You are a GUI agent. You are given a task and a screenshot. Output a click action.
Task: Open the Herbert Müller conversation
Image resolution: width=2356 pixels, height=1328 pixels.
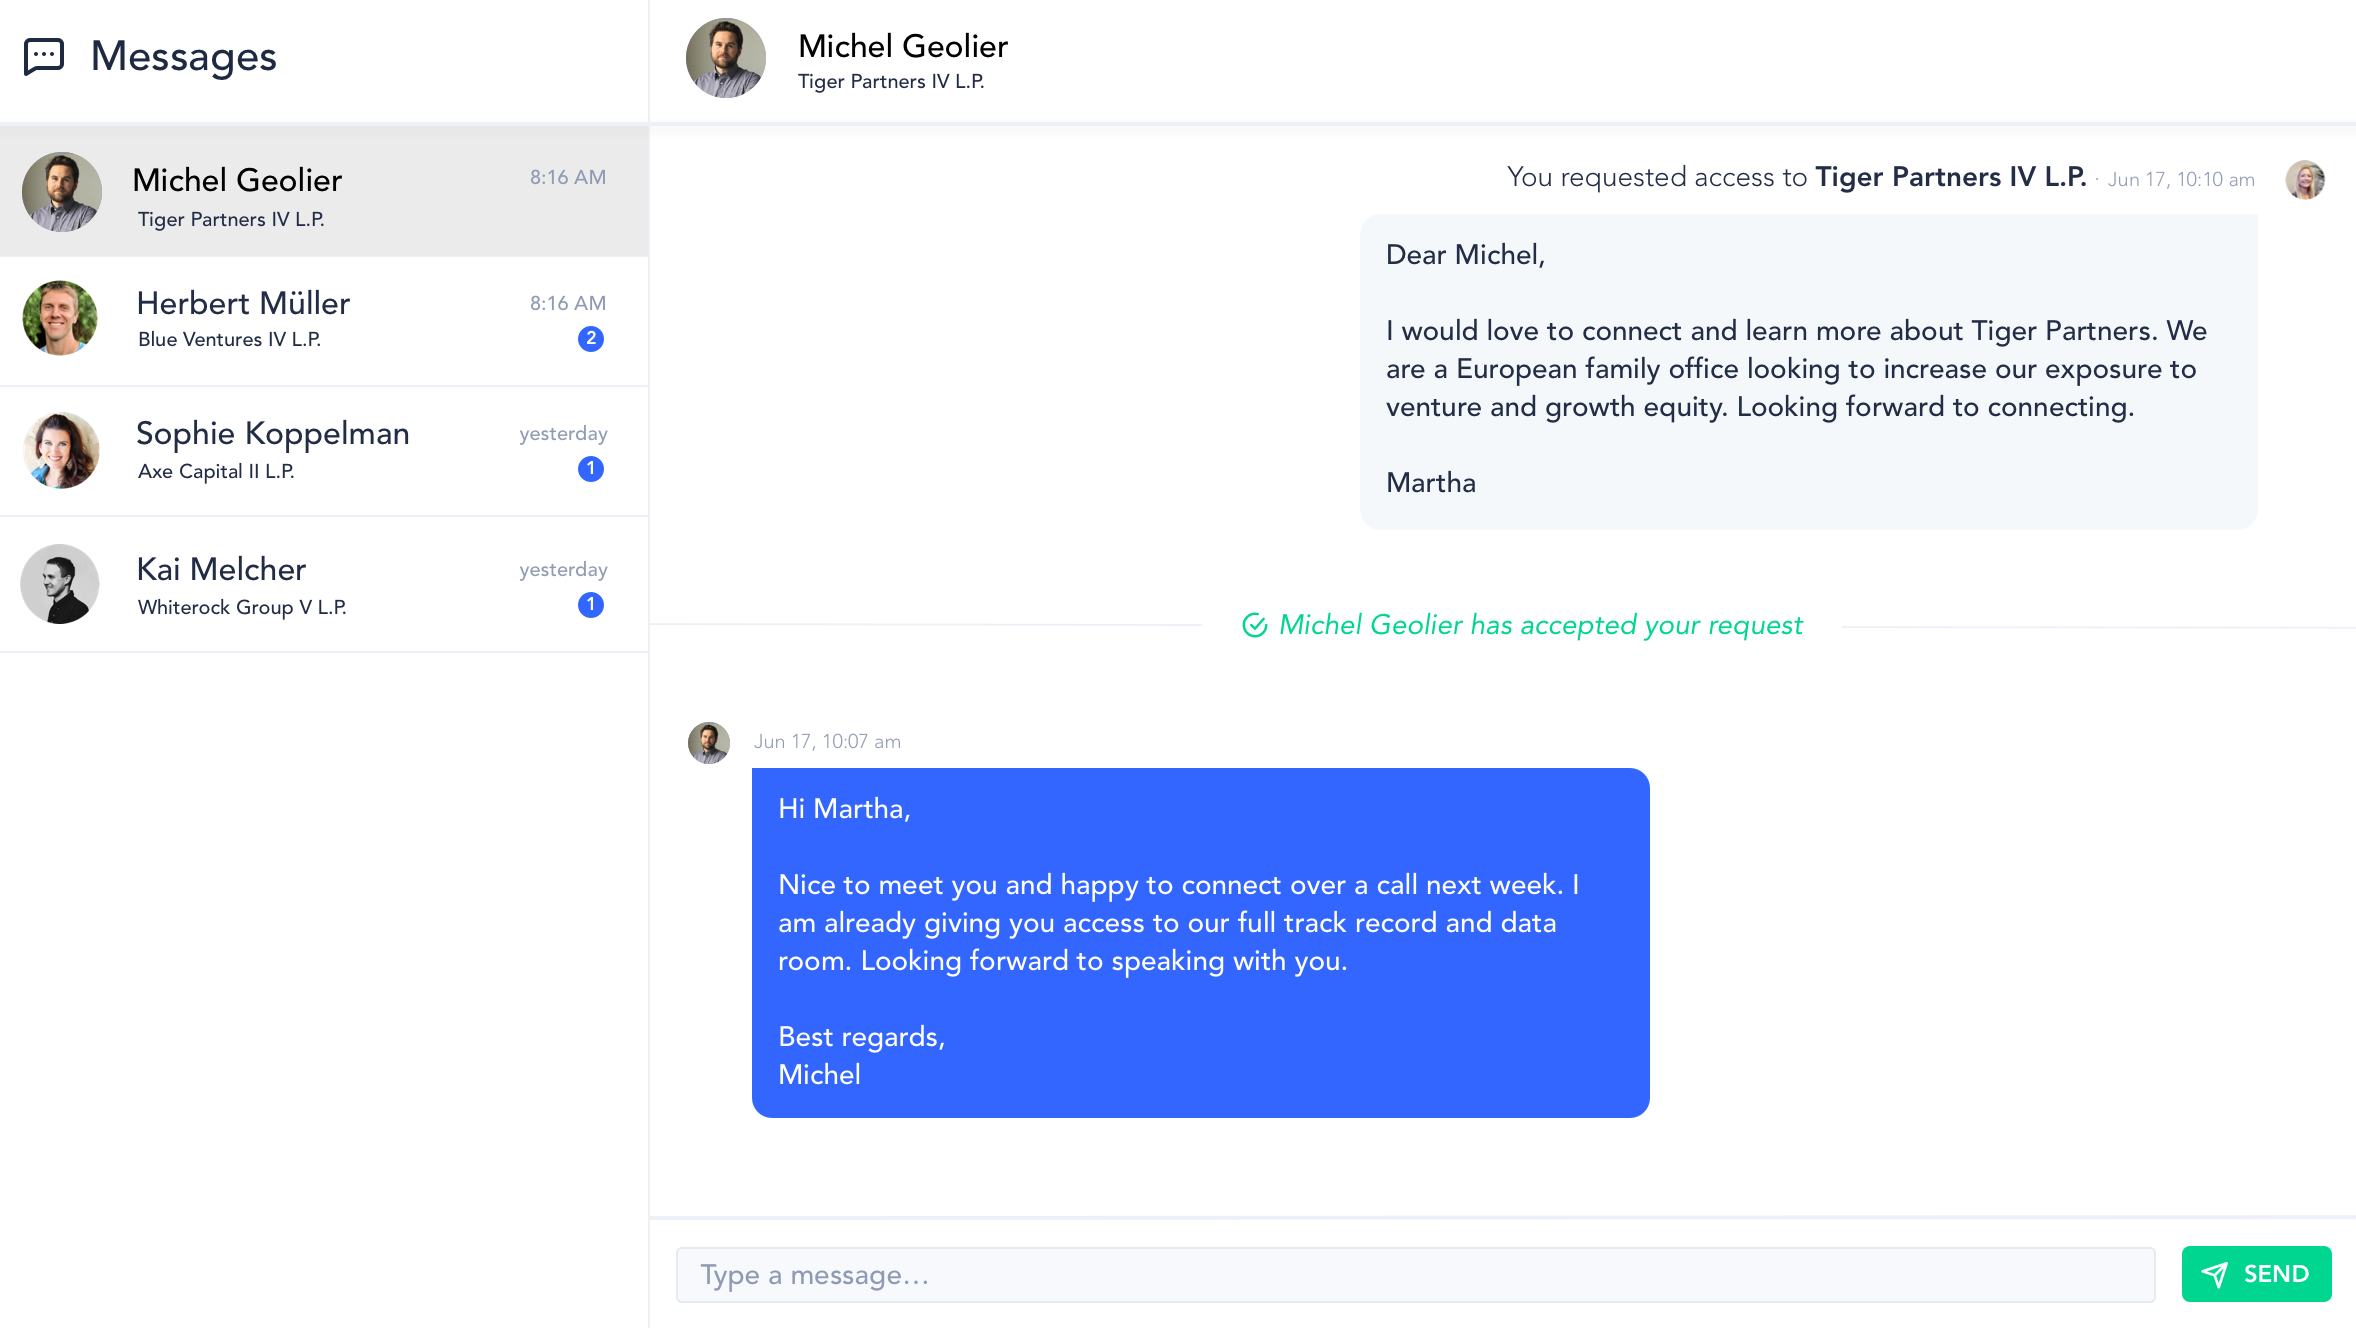coord(324,322)
